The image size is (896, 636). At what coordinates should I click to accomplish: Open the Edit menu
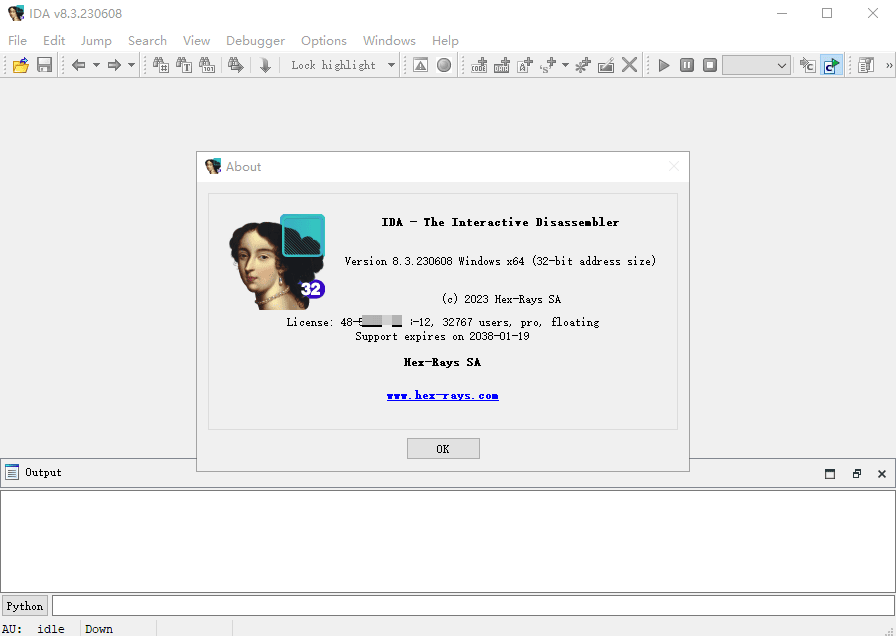[x=54, y=41]
